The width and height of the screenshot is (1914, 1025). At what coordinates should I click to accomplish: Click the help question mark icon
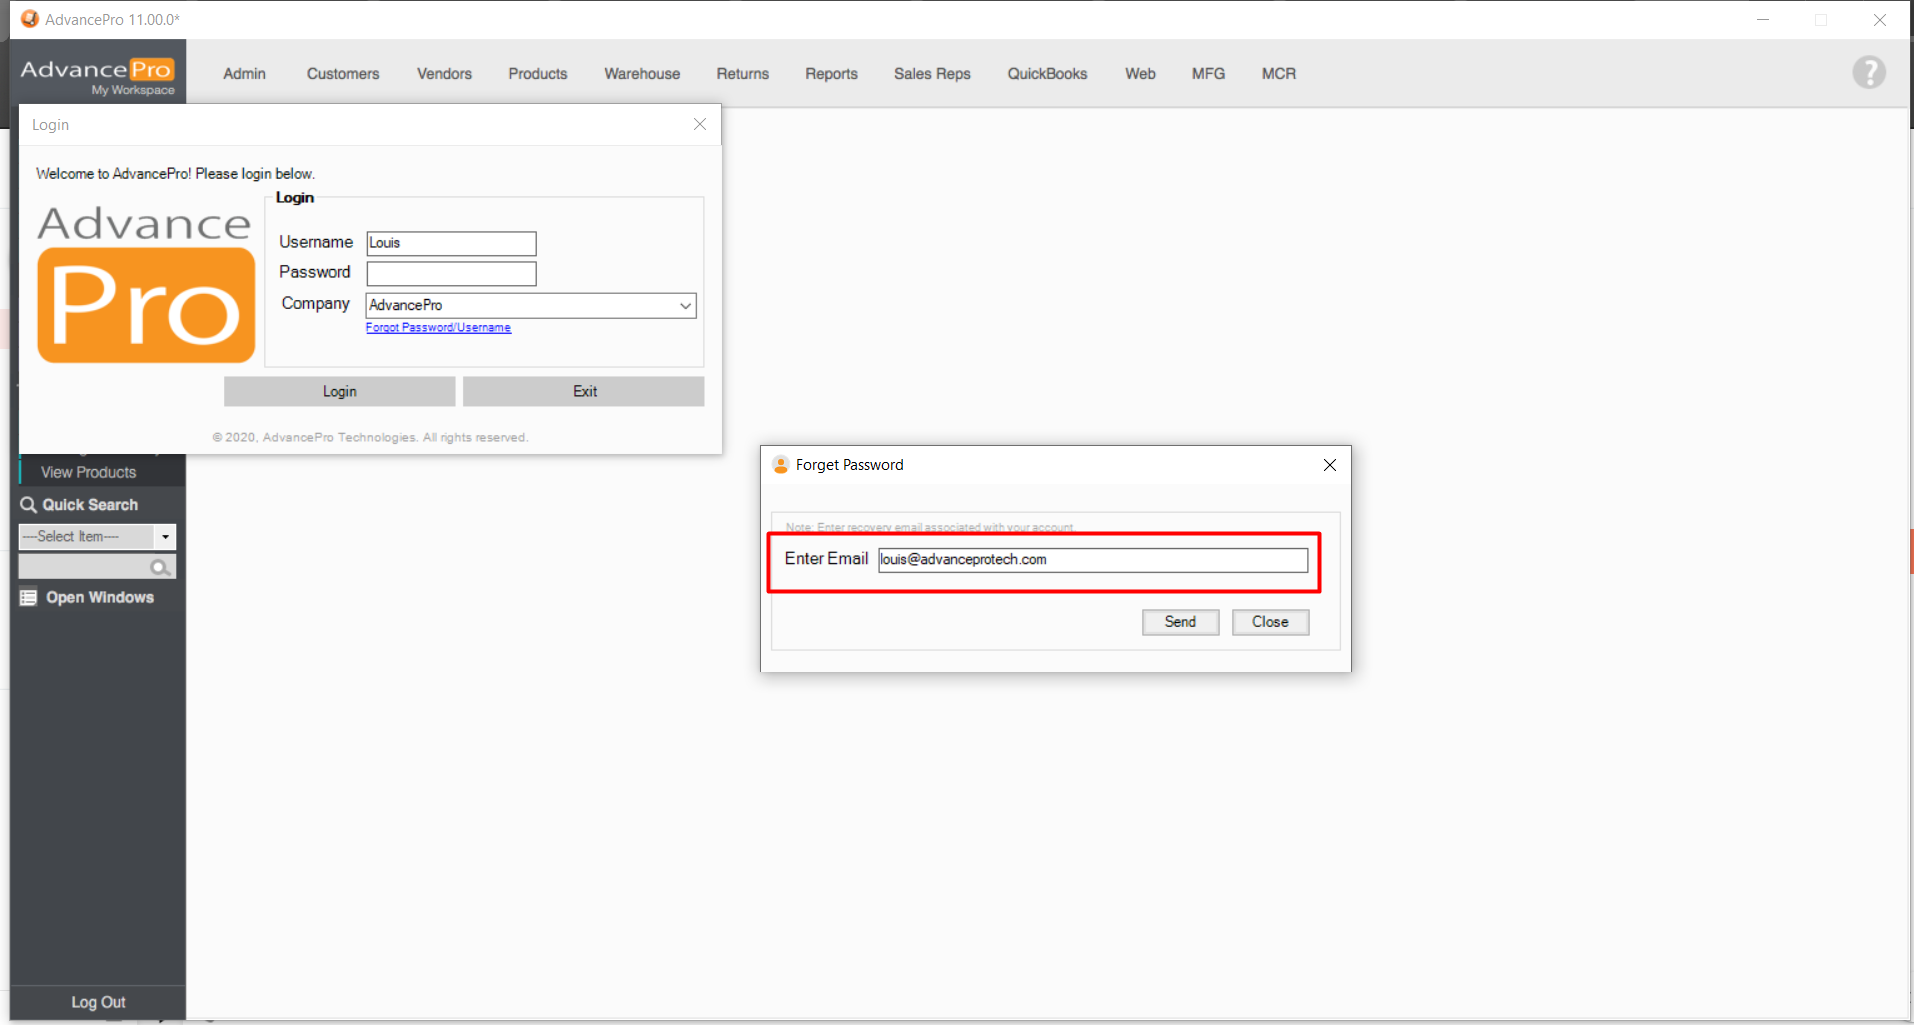1868,73
